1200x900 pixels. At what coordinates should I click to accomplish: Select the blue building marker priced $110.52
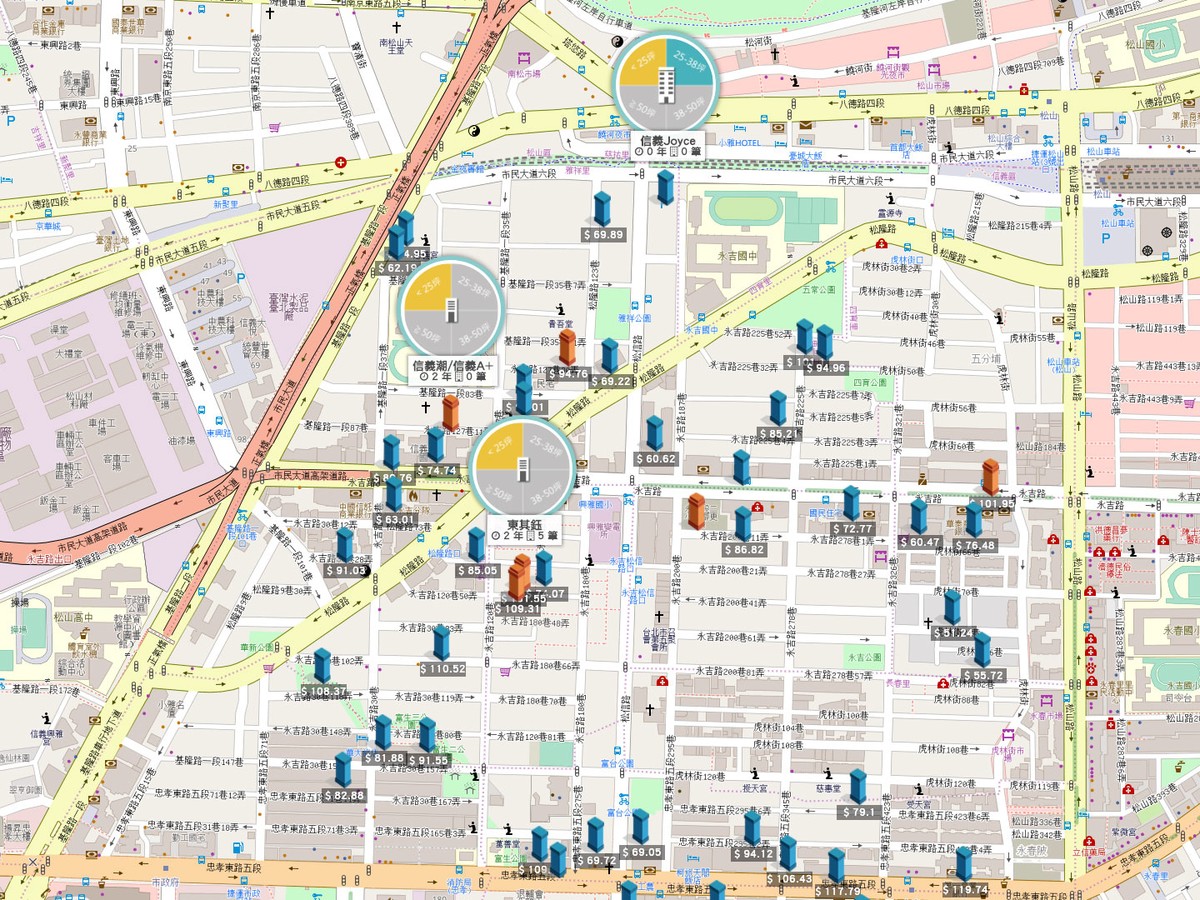[x=442, y=643]
